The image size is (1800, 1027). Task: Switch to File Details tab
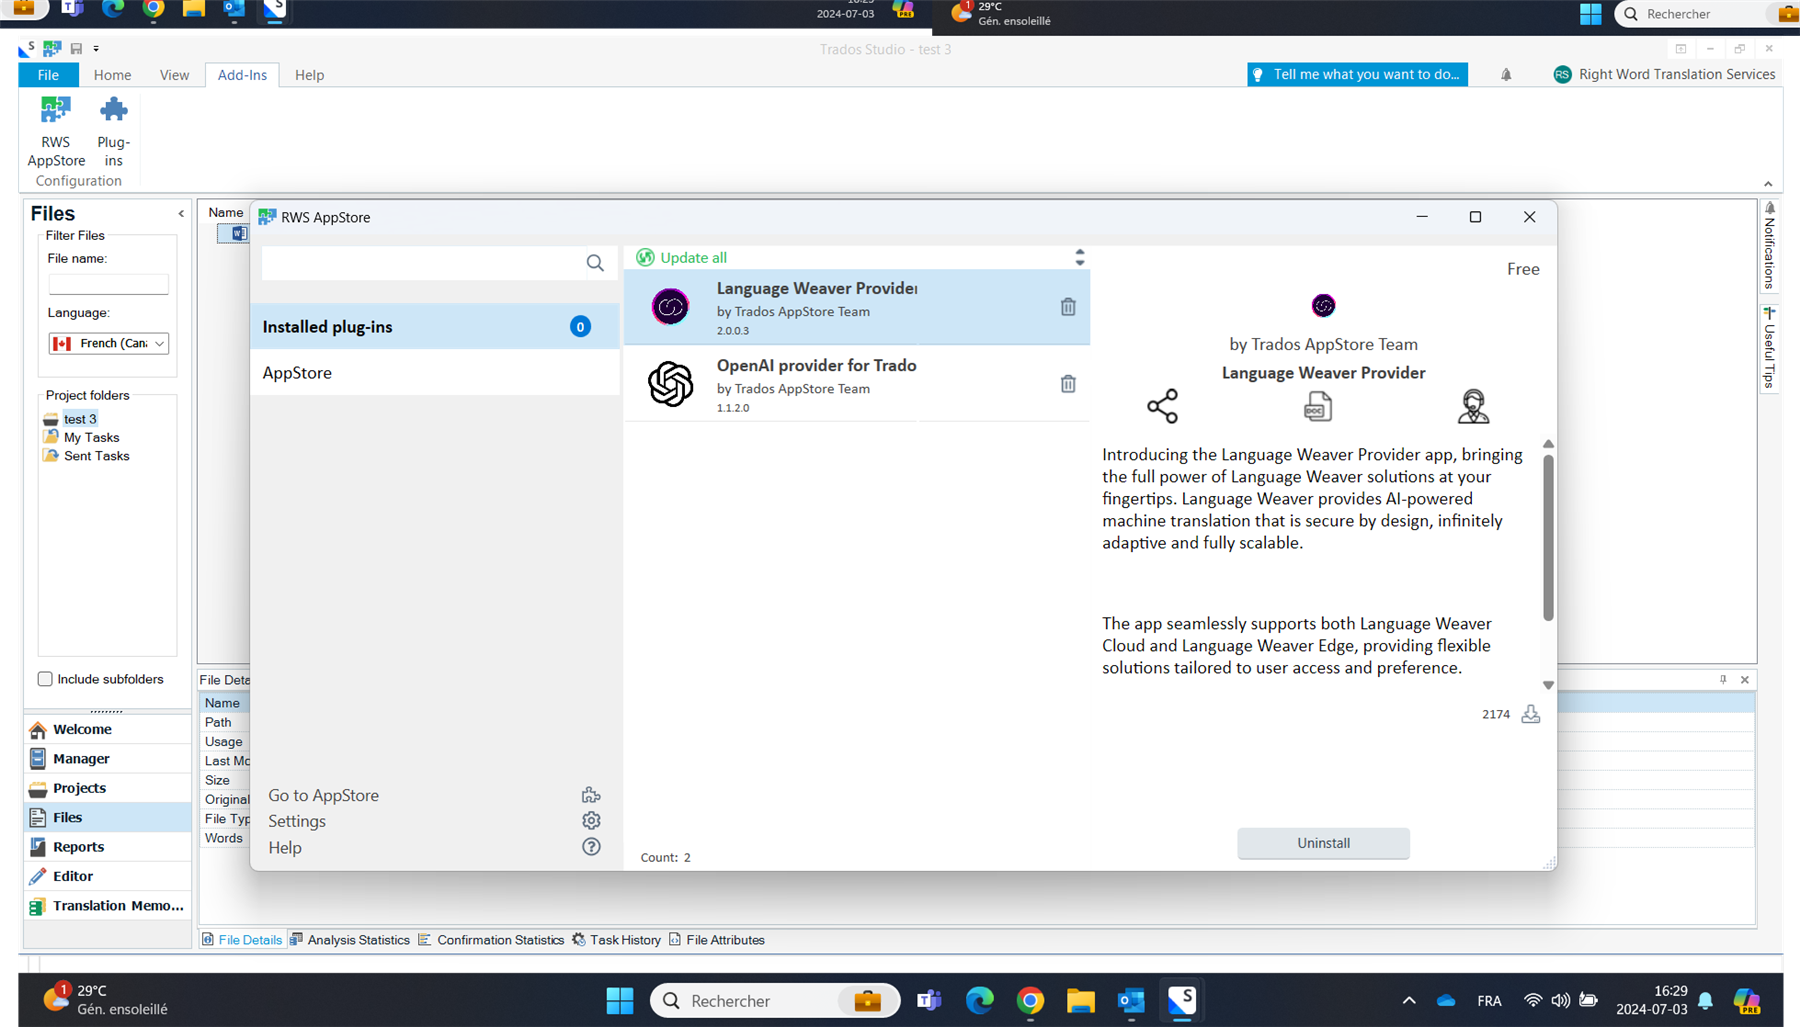click(242, 940)
